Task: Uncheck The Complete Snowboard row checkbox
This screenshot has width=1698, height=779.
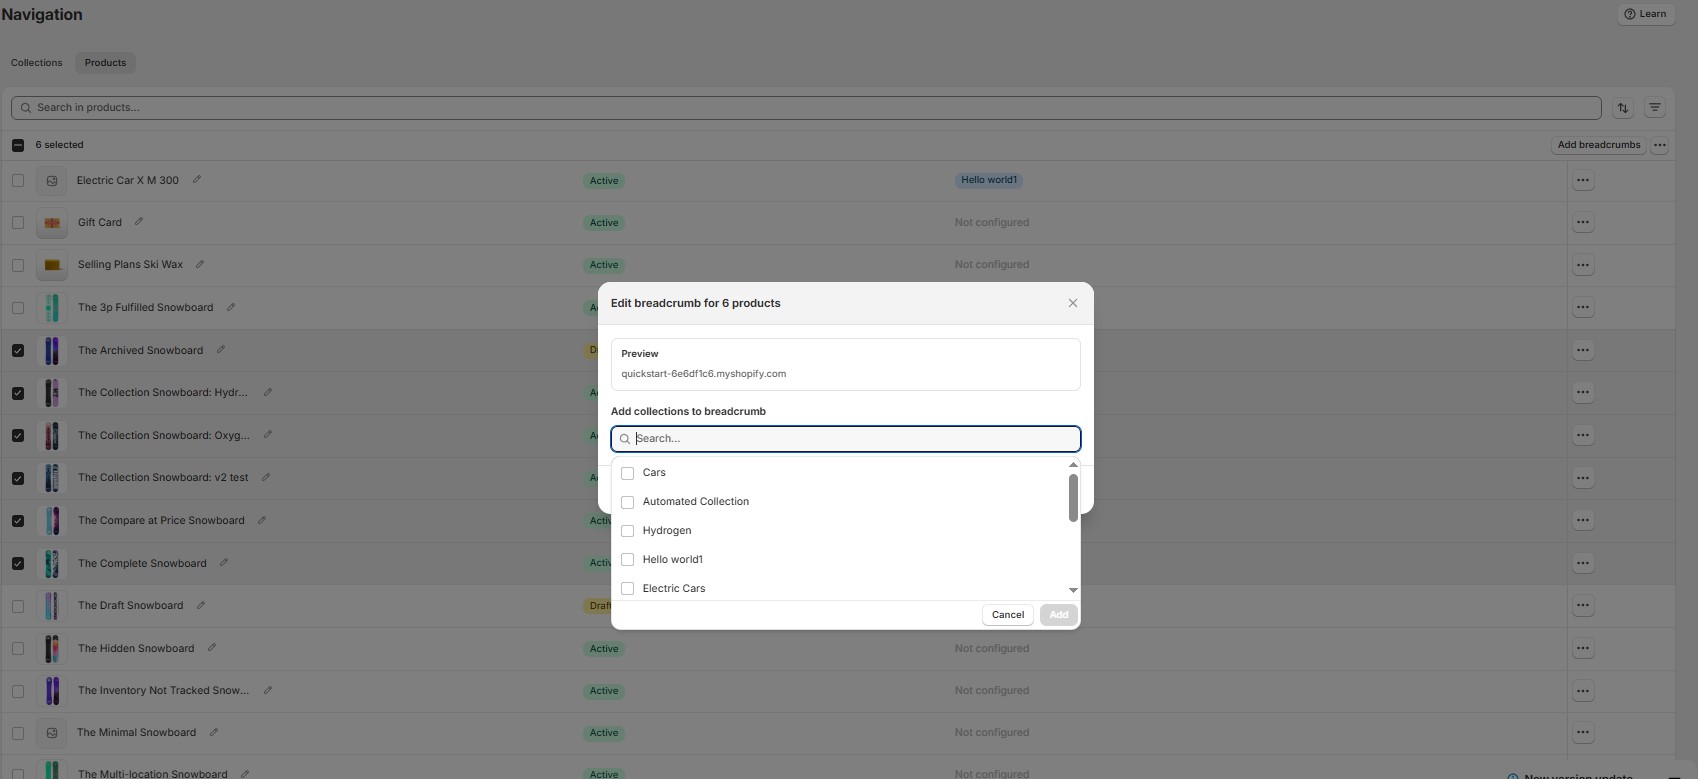Action: tap(18, 563)
